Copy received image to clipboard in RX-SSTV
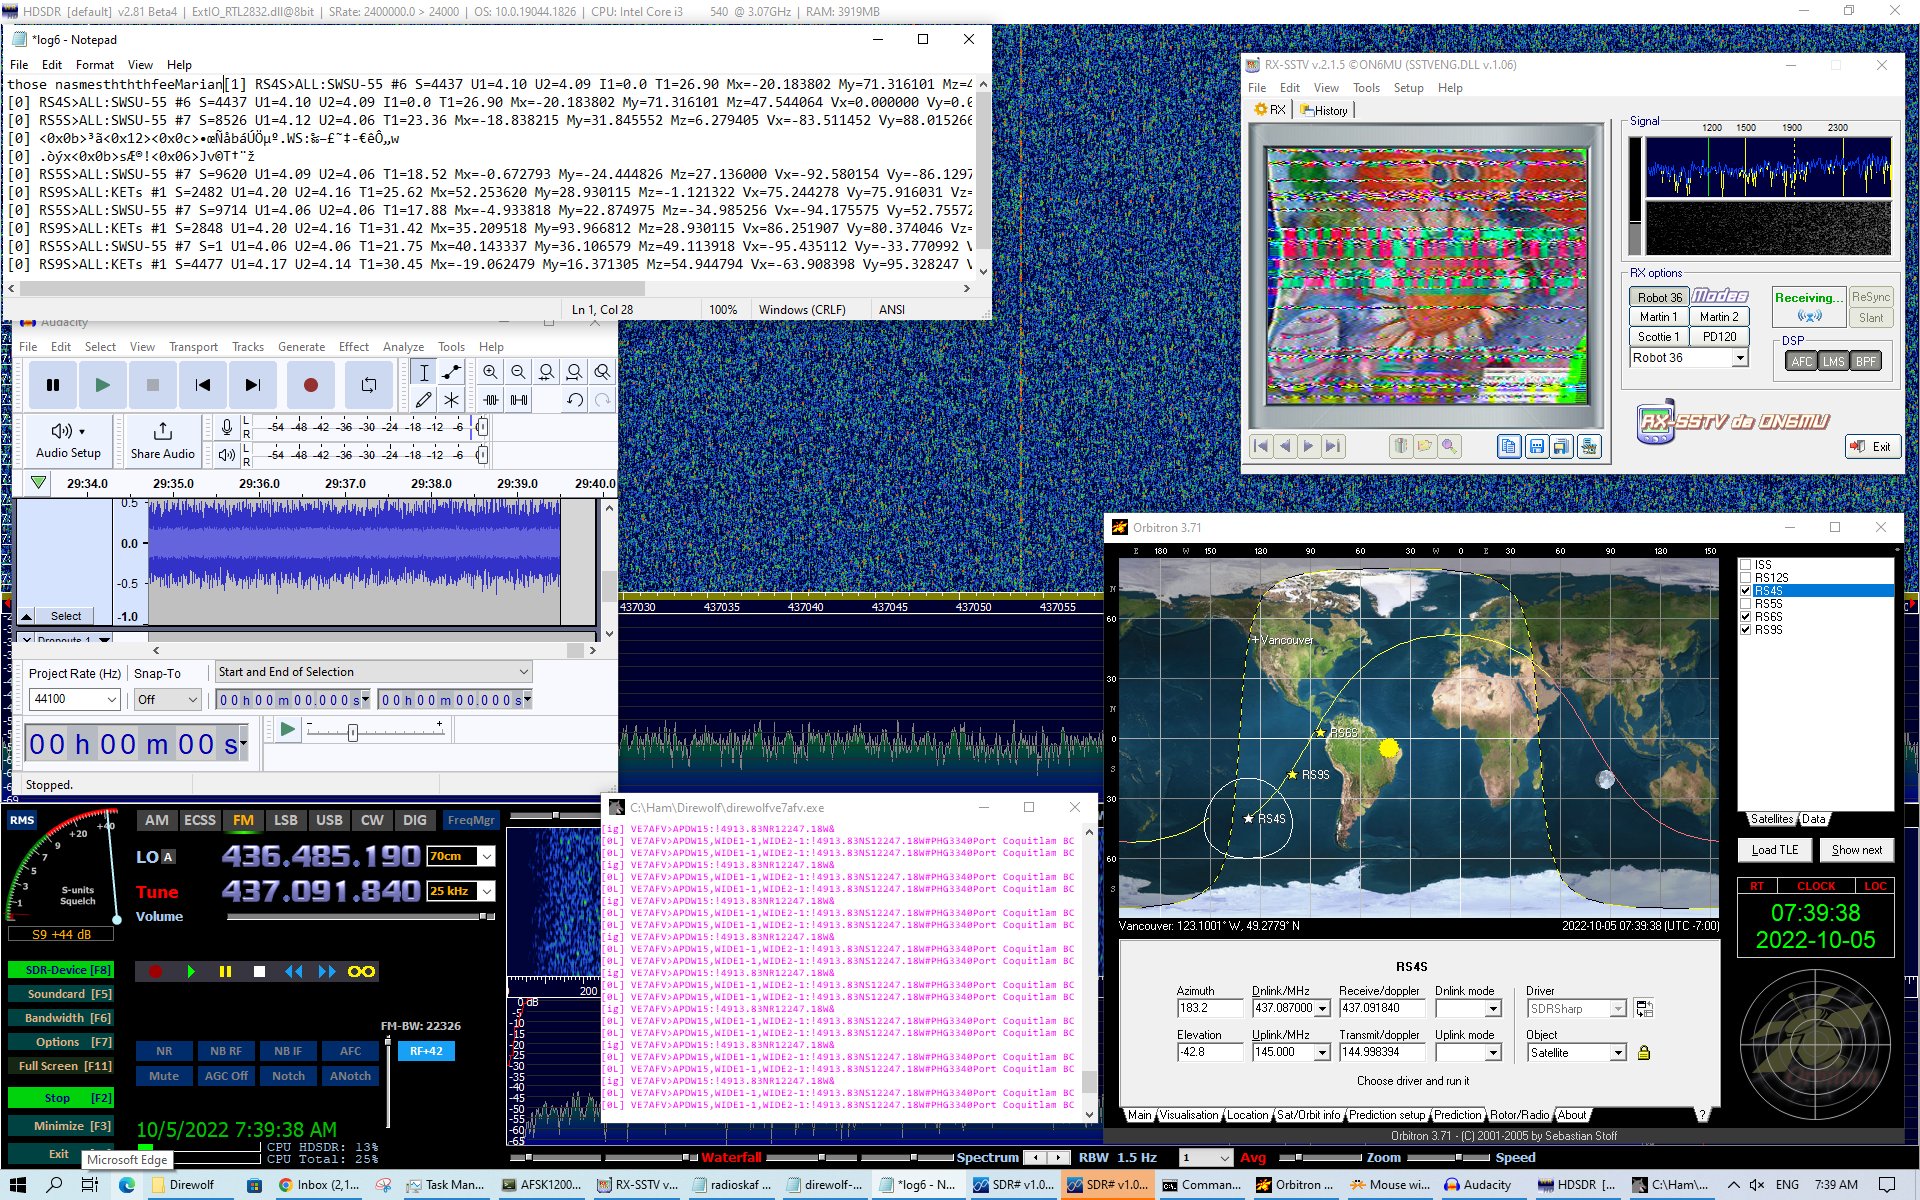Screen dimensions: 1920x1200 coord(1508,447)
